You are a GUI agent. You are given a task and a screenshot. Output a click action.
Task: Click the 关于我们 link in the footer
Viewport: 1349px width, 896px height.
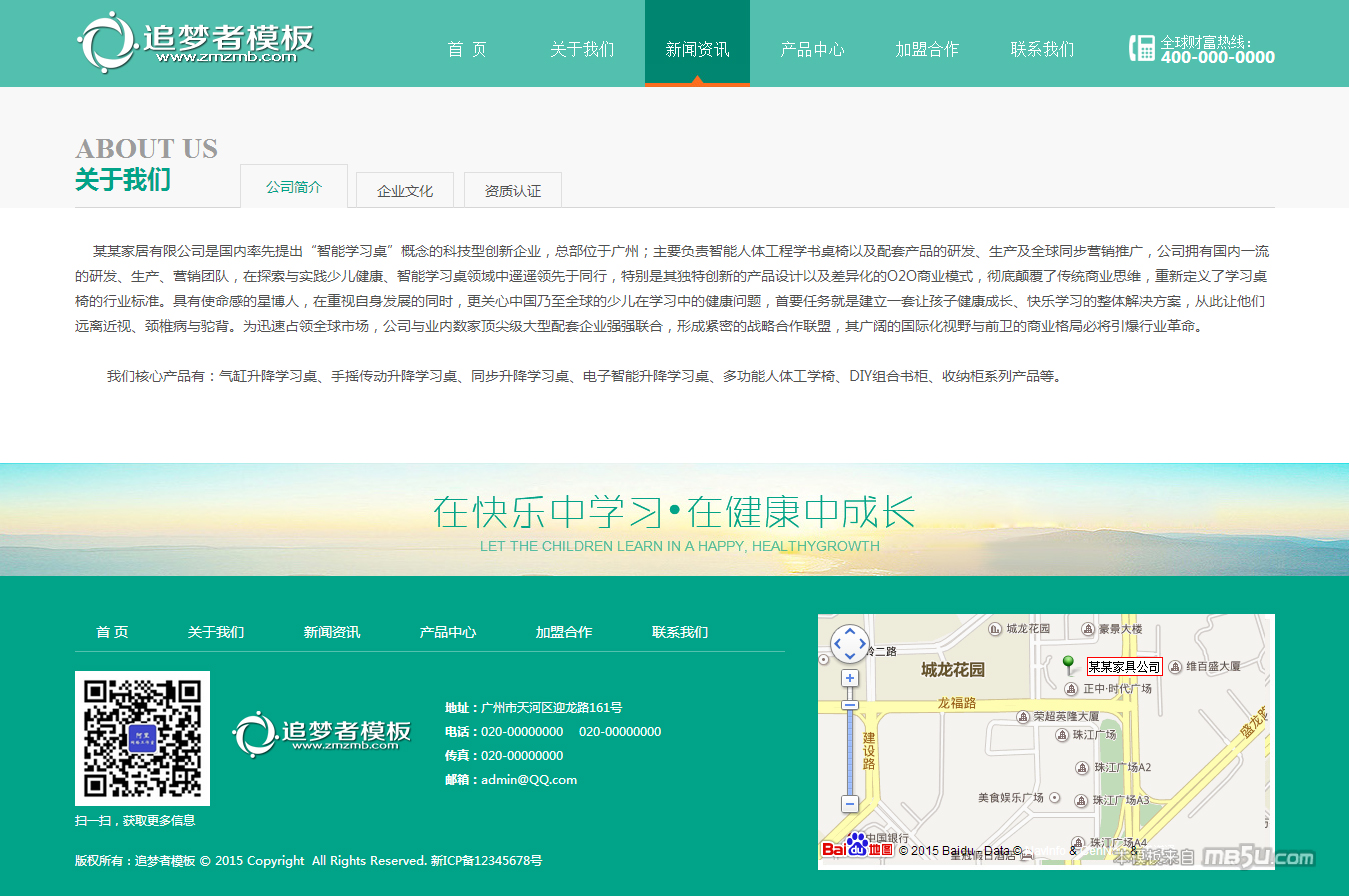pos(216,632)
